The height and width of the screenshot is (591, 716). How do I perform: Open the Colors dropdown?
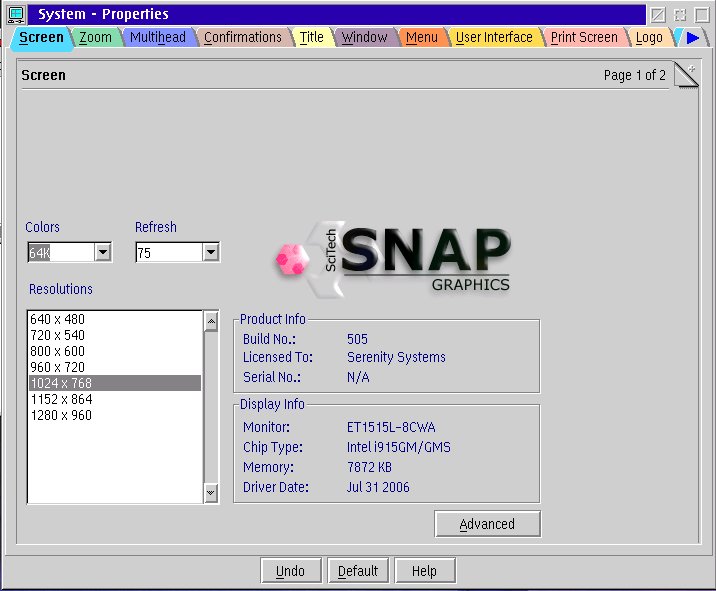pos(102,253)
